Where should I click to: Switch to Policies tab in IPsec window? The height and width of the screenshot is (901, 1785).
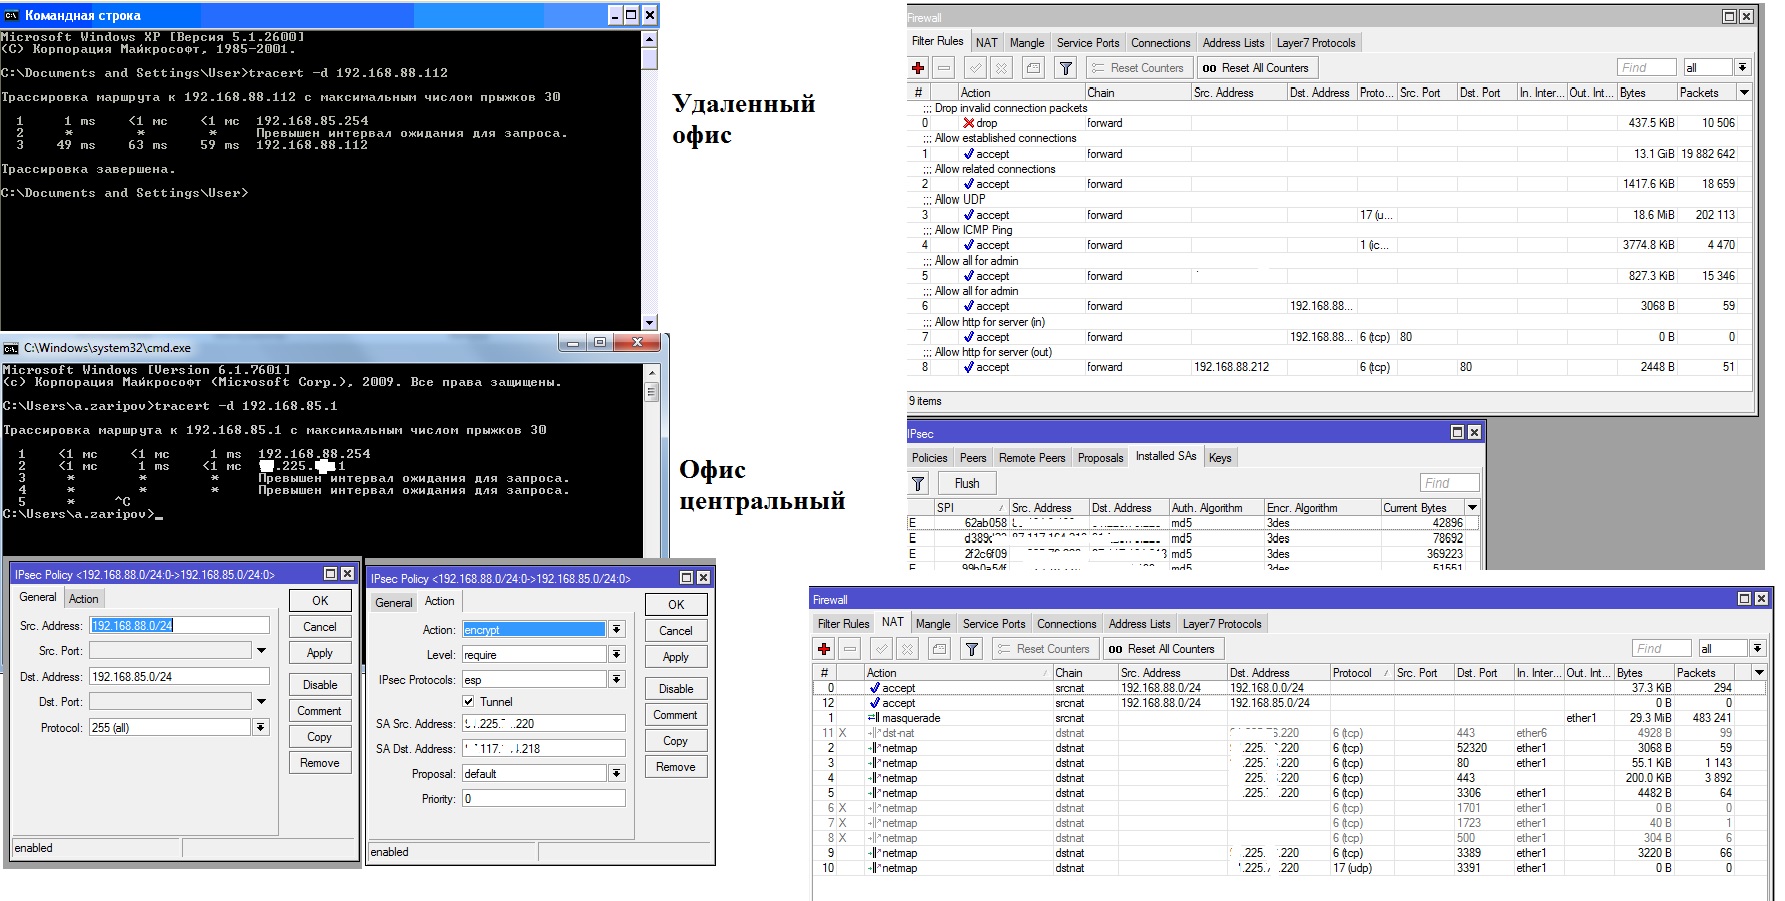pos(929,457)
